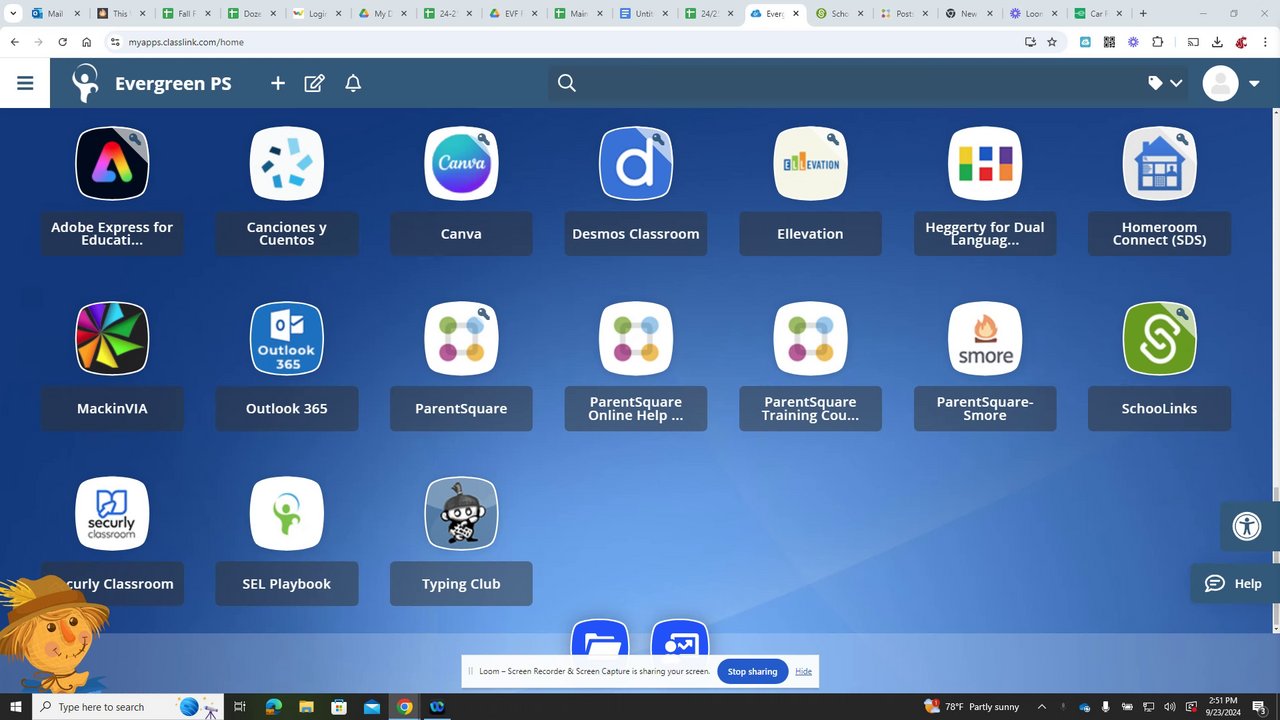1280x720 pixels.
Task: Click the SchooLinks label text
Action: click(1160, 409)
